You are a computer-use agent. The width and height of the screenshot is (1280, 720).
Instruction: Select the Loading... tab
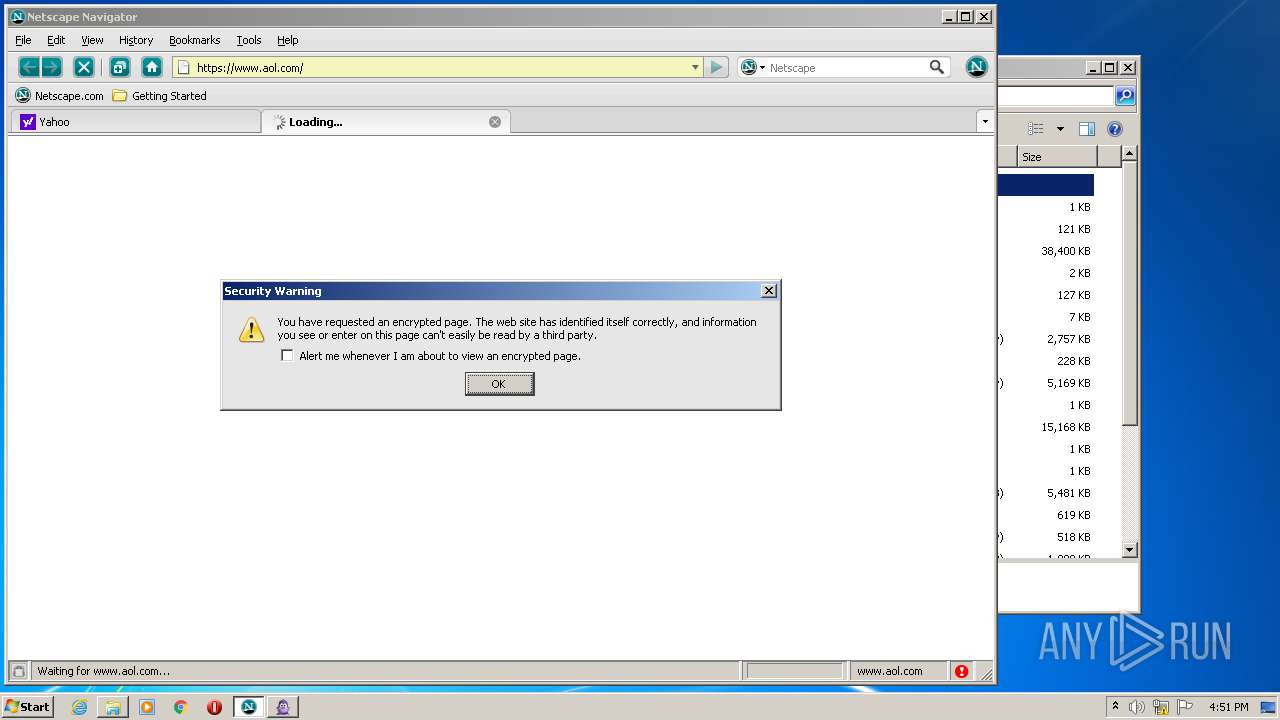tap(385, 122)
